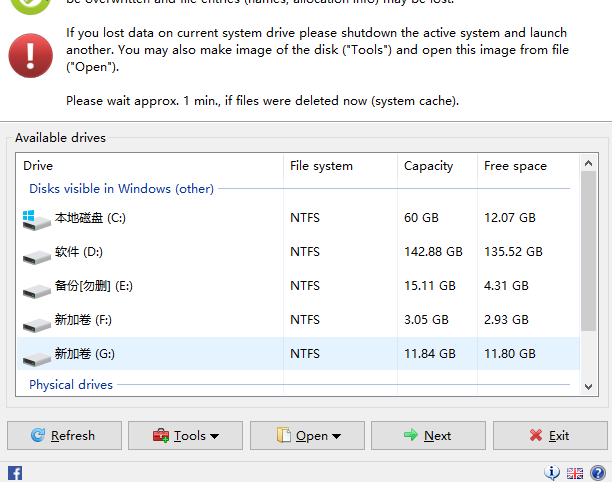Screen dimensions: 612x488
Task: Collapse Disks visible in Windows group
Action: (121, 188)
